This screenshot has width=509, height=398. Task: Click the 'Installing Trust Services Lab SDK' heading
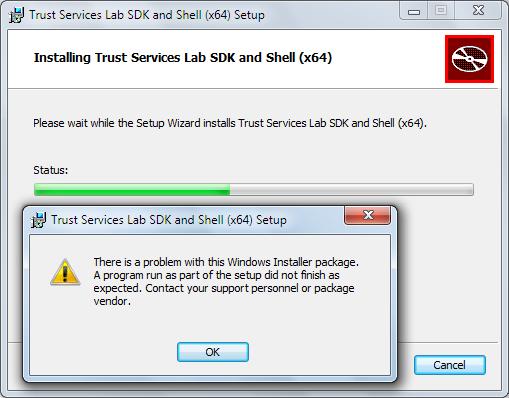tap(183, 58)
